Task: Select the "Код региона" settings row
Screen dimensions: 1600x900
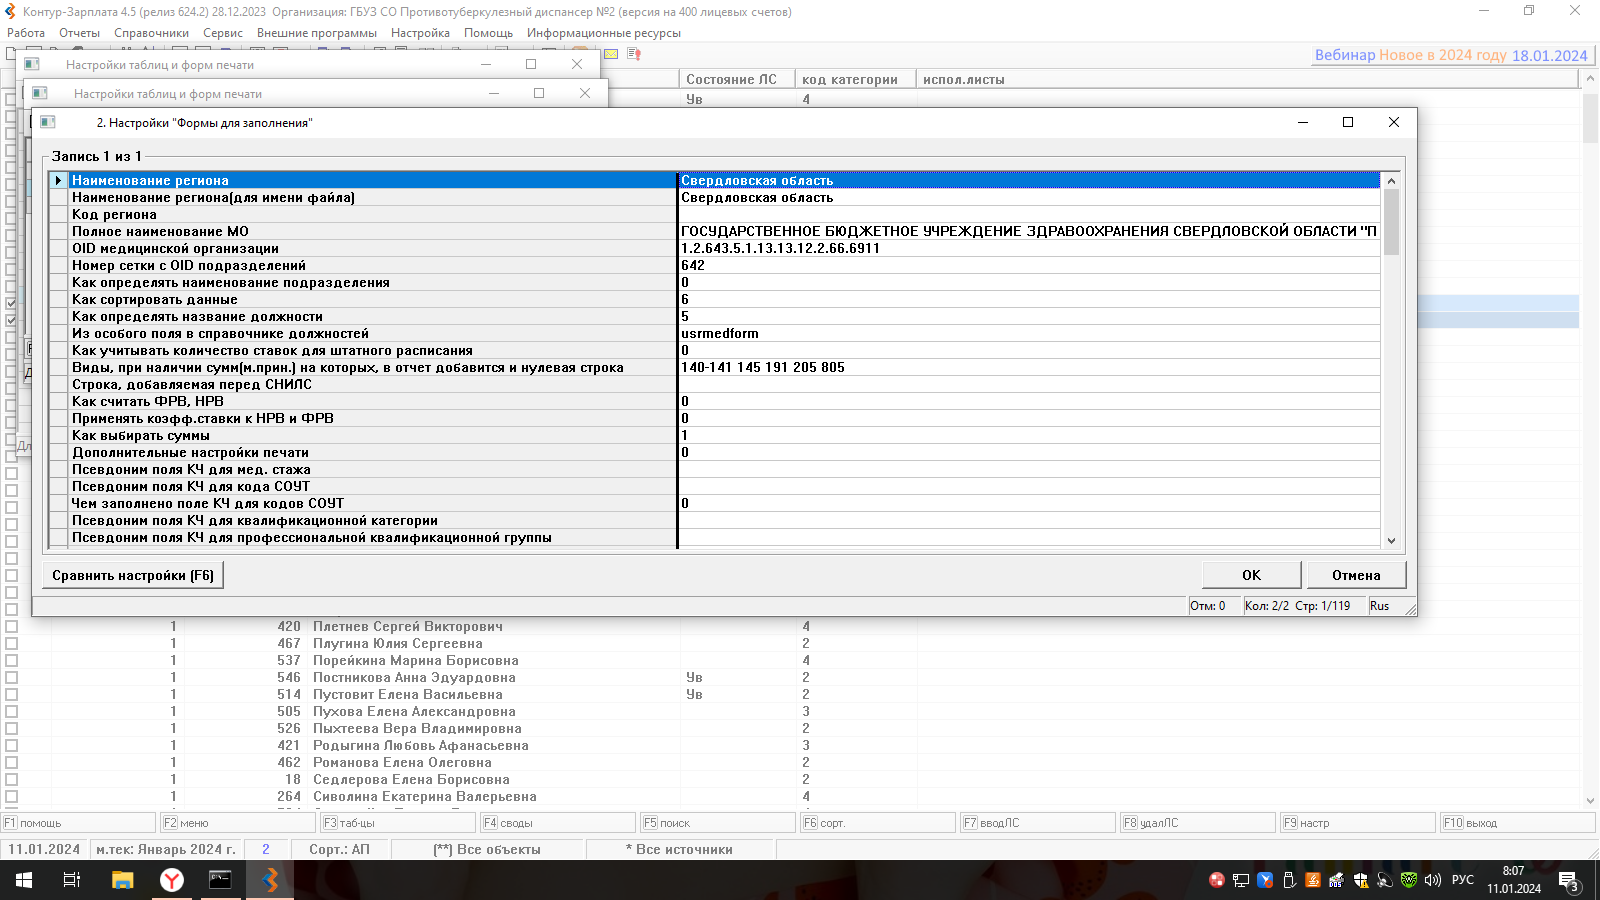Action: coord(715,214)
